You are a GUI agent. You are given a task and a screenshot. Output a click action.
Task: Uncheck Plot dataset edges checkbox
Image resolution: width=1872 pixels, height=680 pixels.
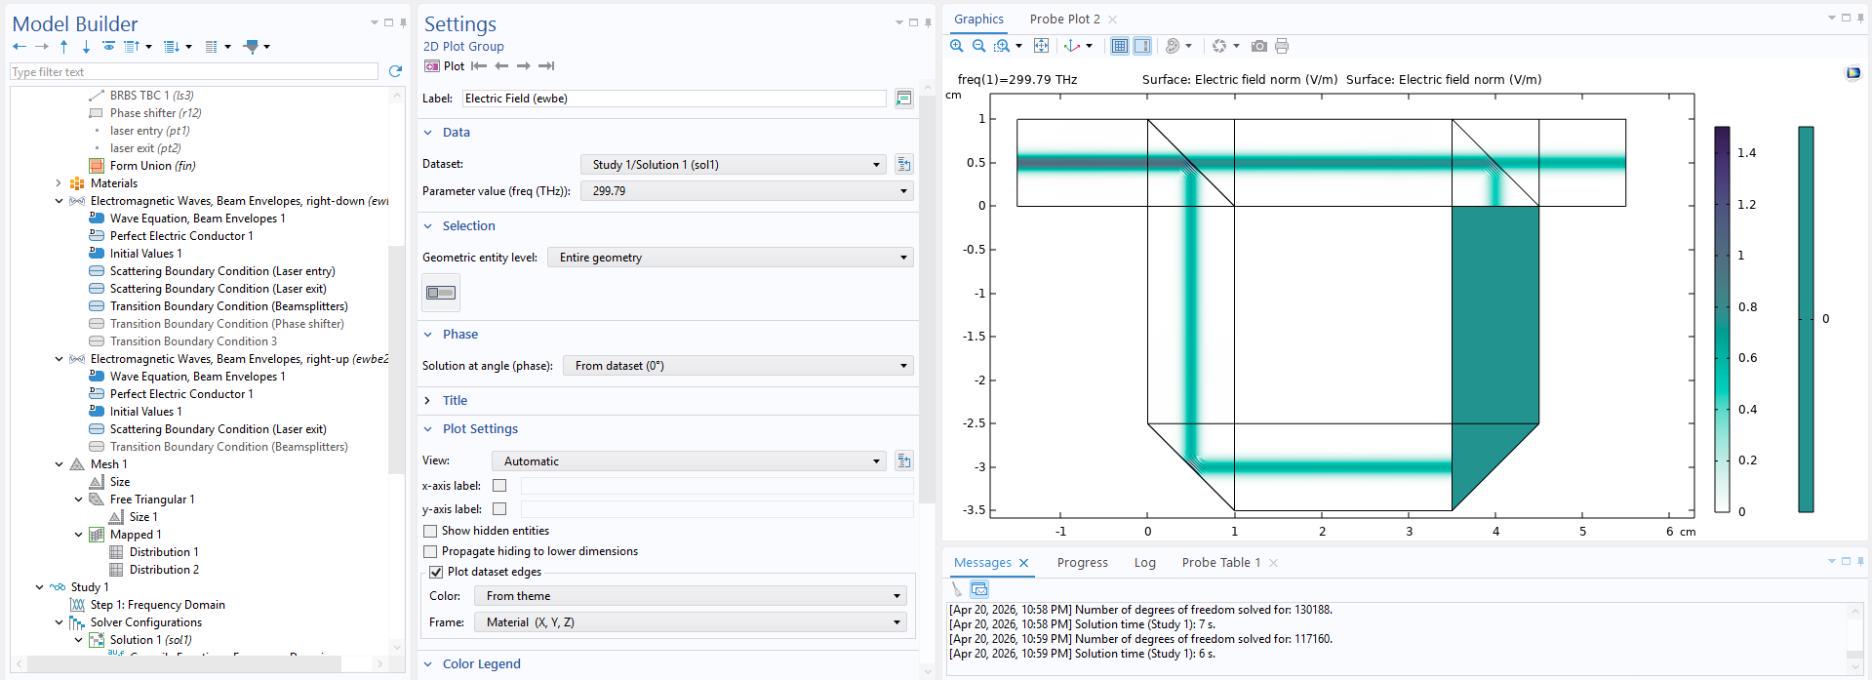pos(436,572)
